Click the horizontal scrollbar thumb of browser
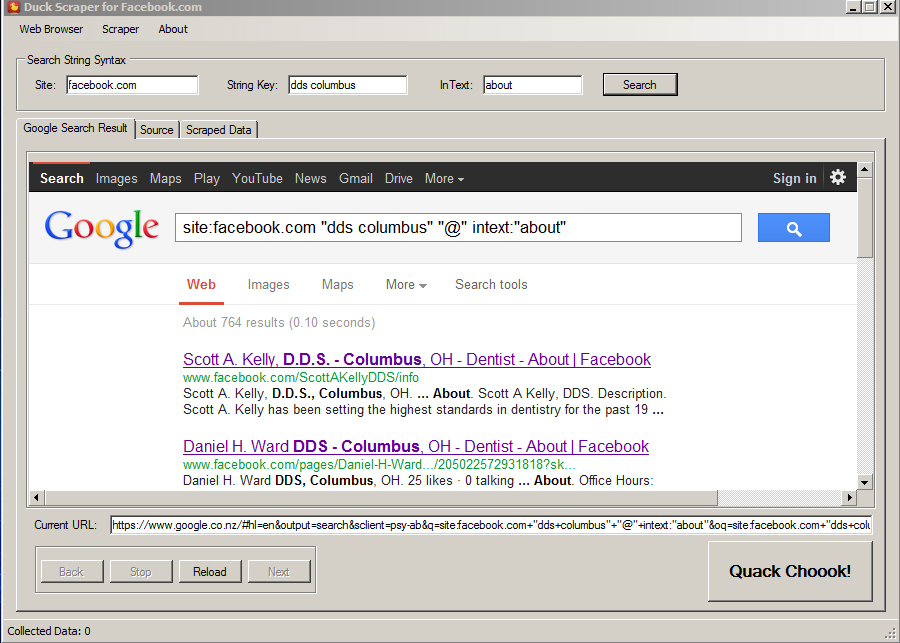This screenshot has height=643, width=900. [381, 497]
